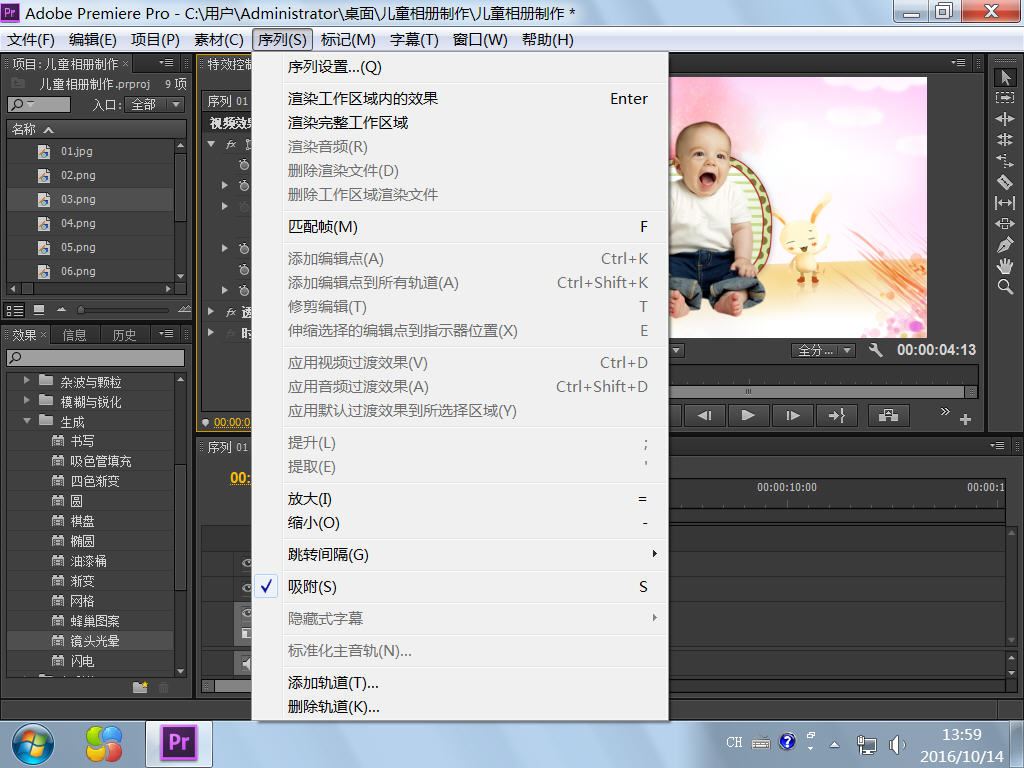Collapse the 生成 effects folder
This screenshot has width=1024, height=768.
[27, 421]
